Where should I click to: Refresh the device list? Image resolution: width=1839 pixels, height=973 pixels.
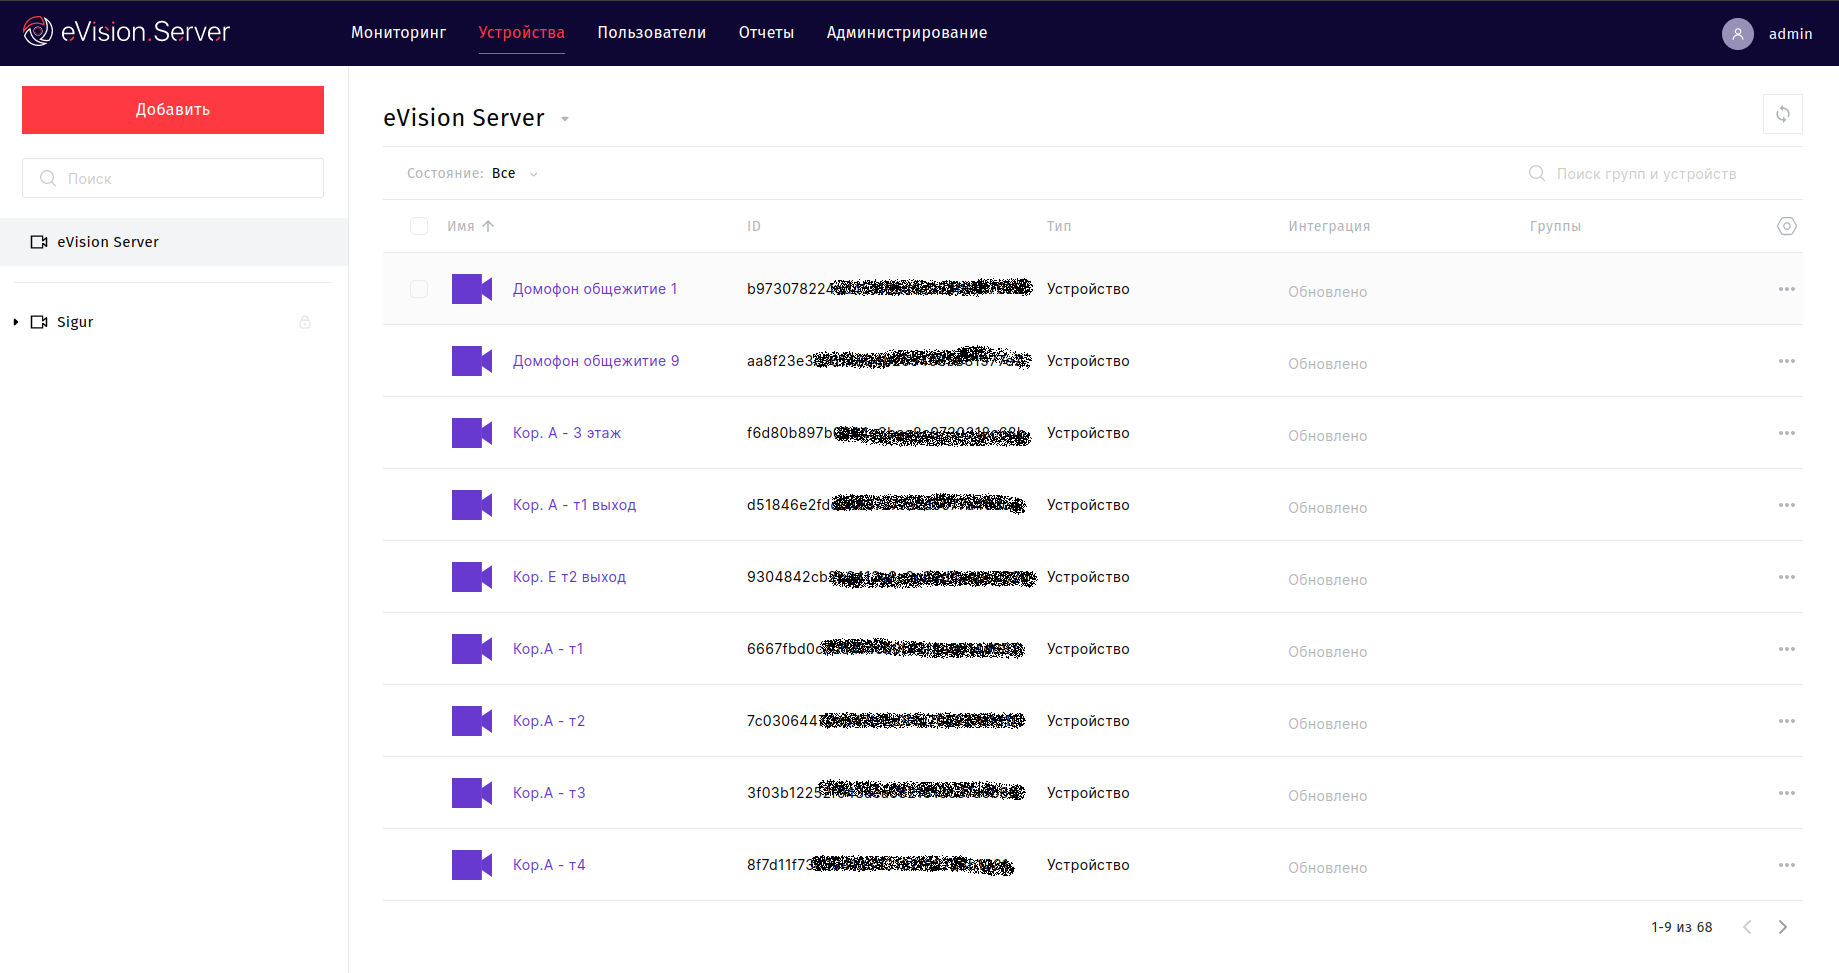pyautogui.click(x=1782, y=114)
